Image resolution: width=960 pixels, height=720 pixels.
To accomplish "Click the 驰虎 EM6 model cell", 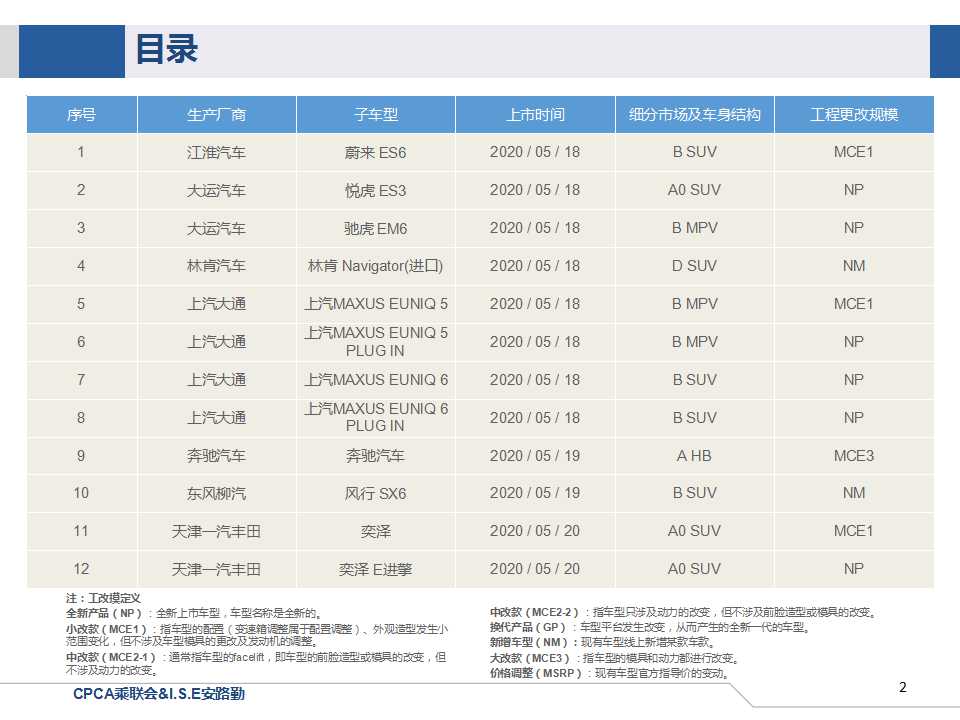I will 375,228.
